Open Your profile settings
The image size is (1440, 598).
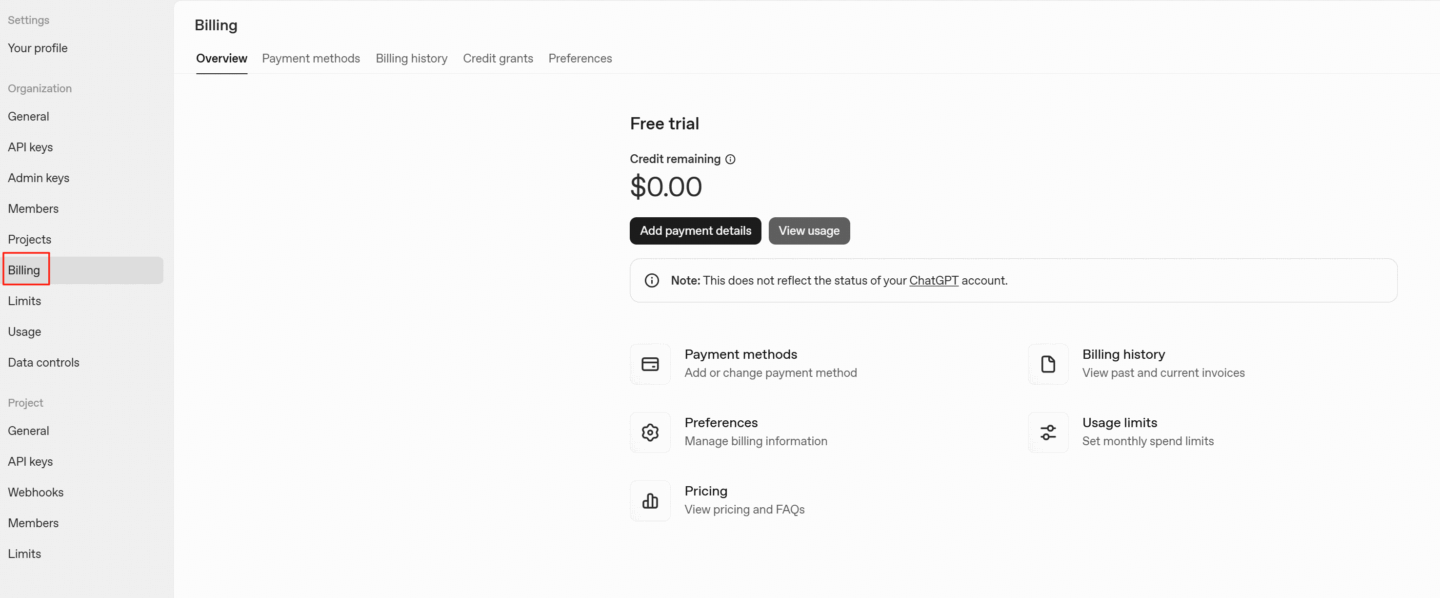(x=37, y=47)
